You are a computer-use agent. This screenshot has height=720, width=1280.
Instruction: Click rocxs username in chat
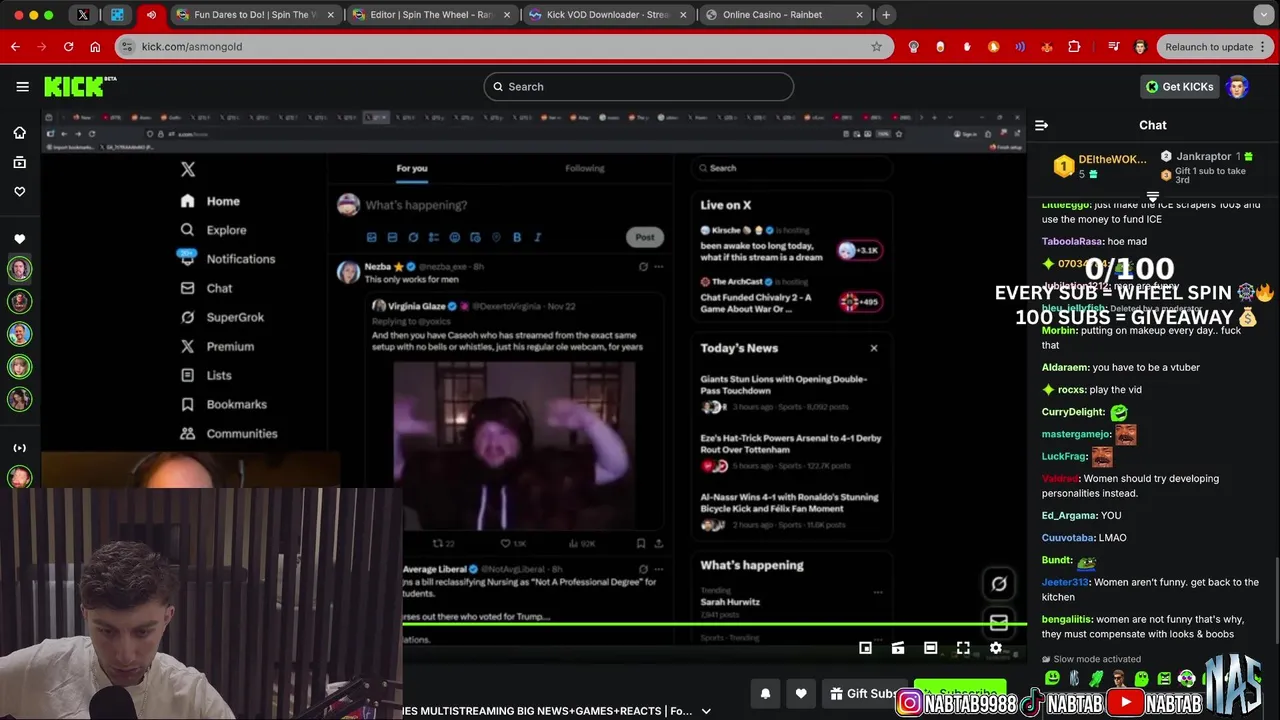coord(1072,390)
